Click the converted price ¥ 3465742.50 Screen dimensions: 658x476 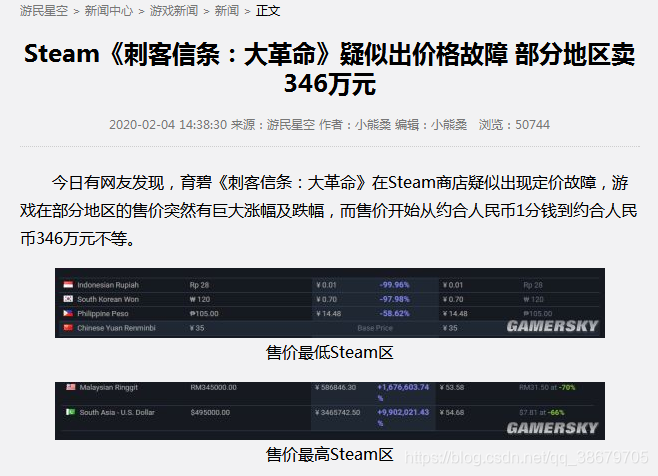(338, 413)
